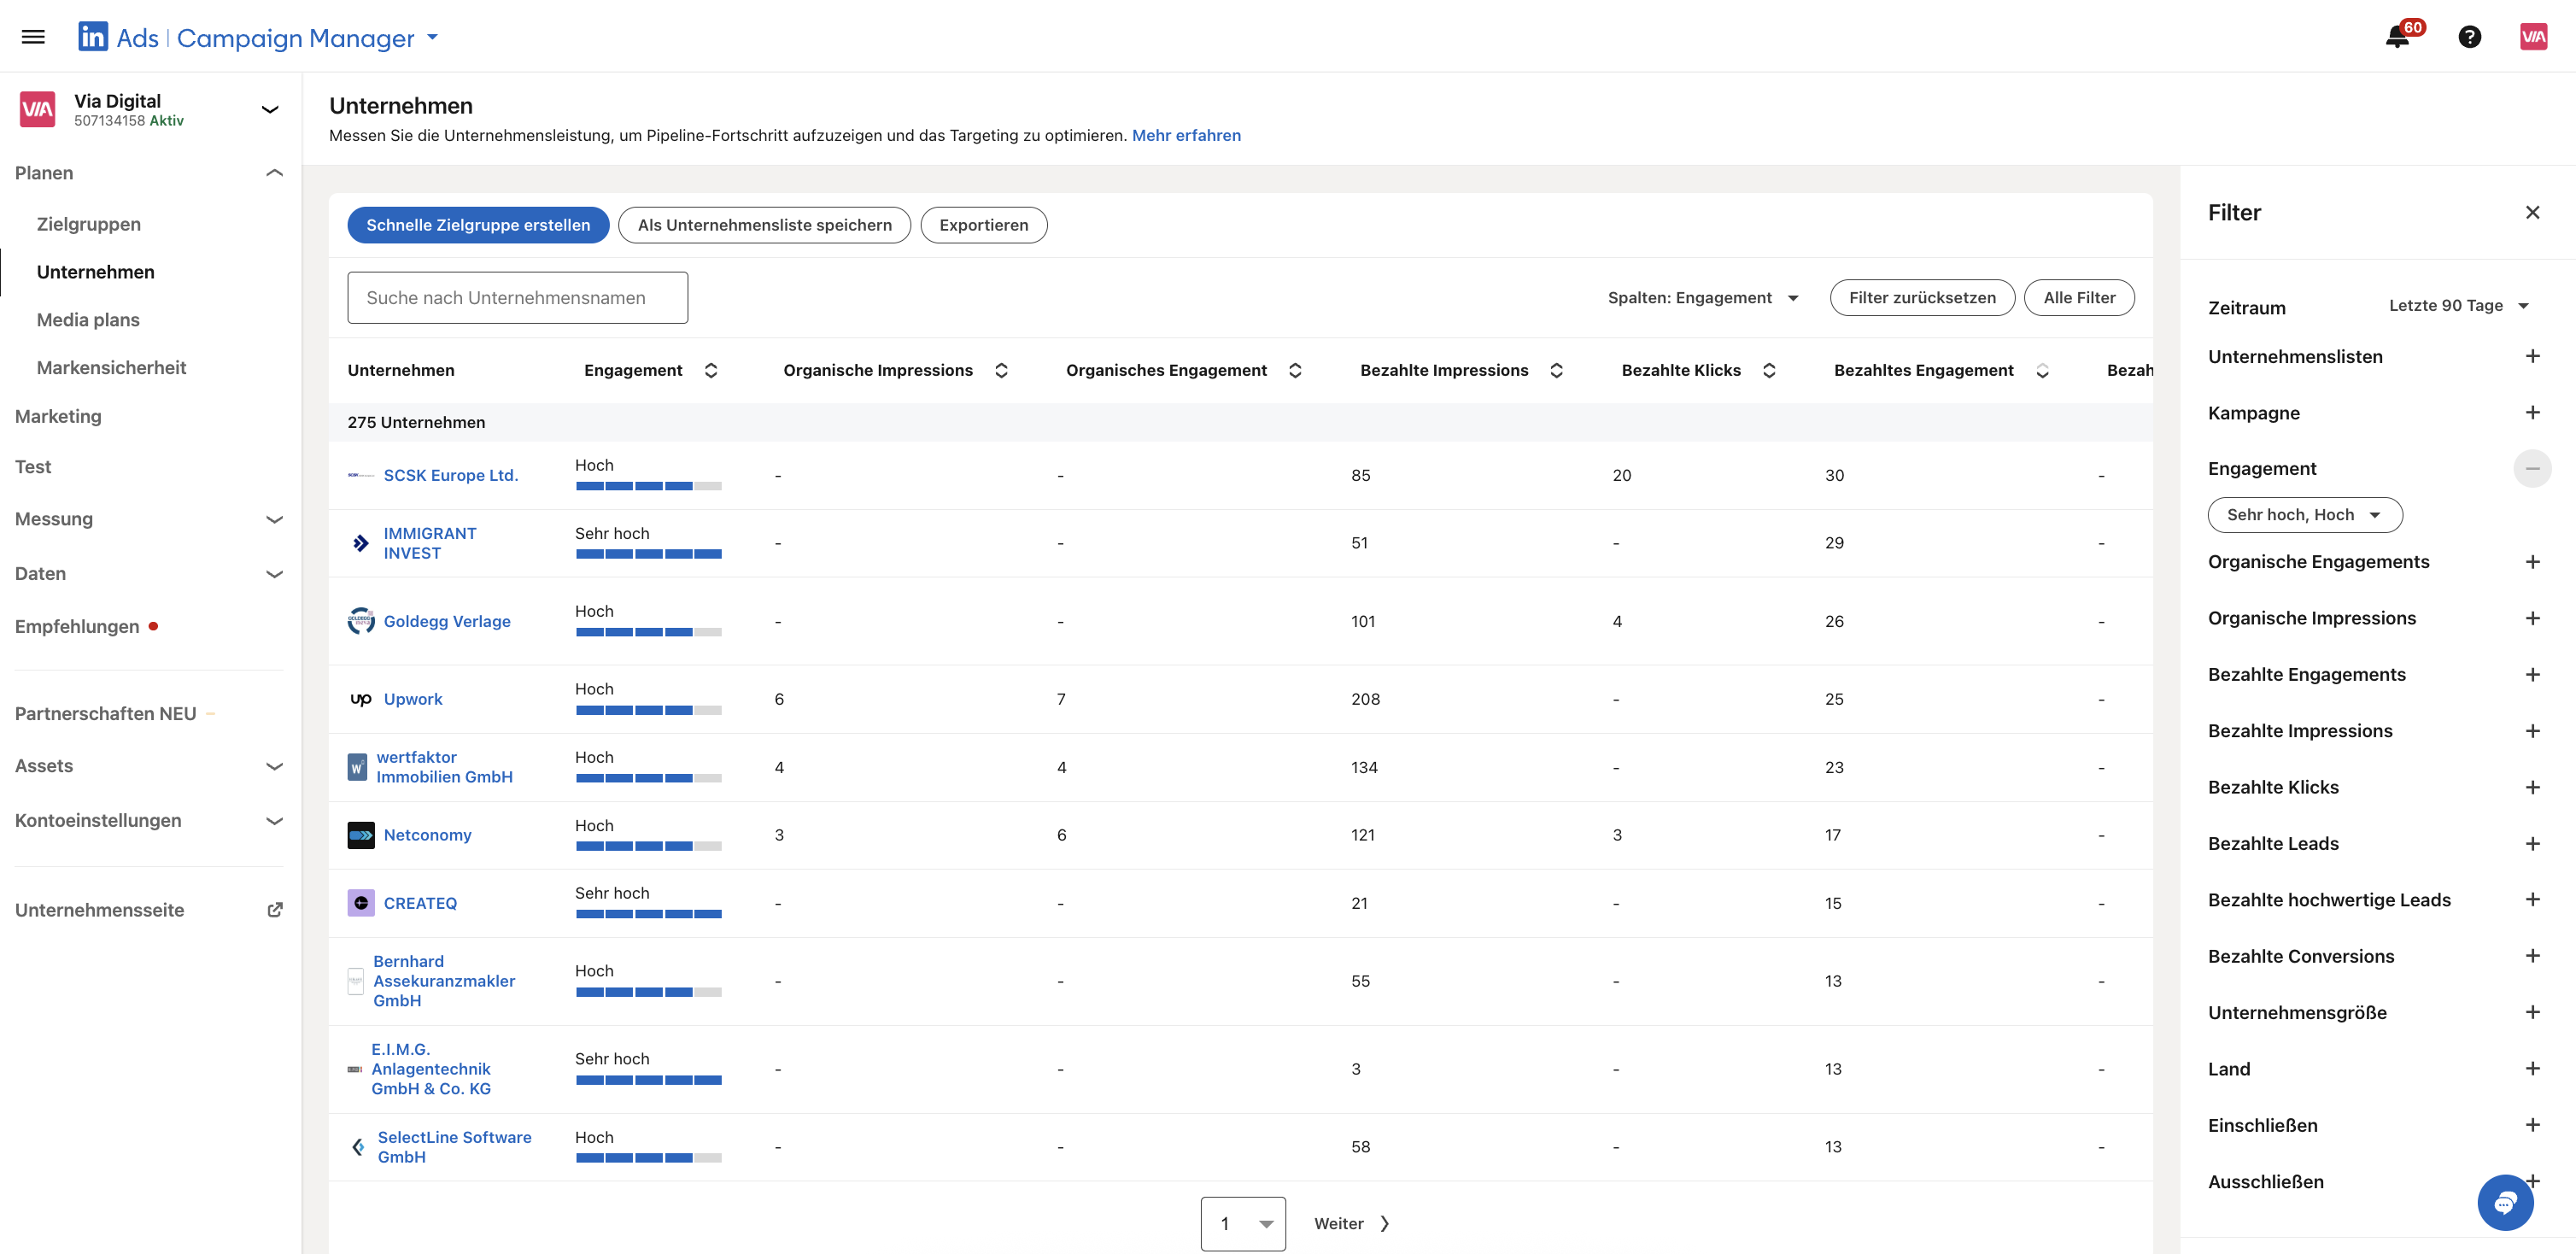Close the Filter panel with the X icon
This screenshot has height=1254, width=2576.
[x=2533, y=212]
